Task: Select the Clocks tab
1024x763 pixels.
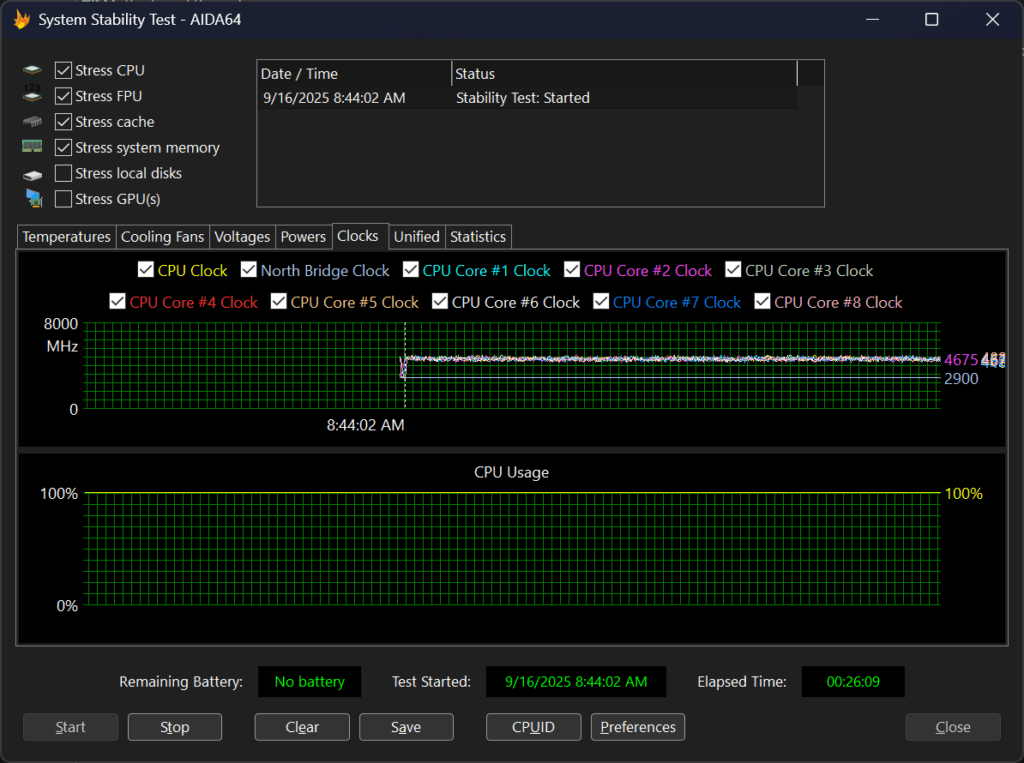Action: pos(358,236)
